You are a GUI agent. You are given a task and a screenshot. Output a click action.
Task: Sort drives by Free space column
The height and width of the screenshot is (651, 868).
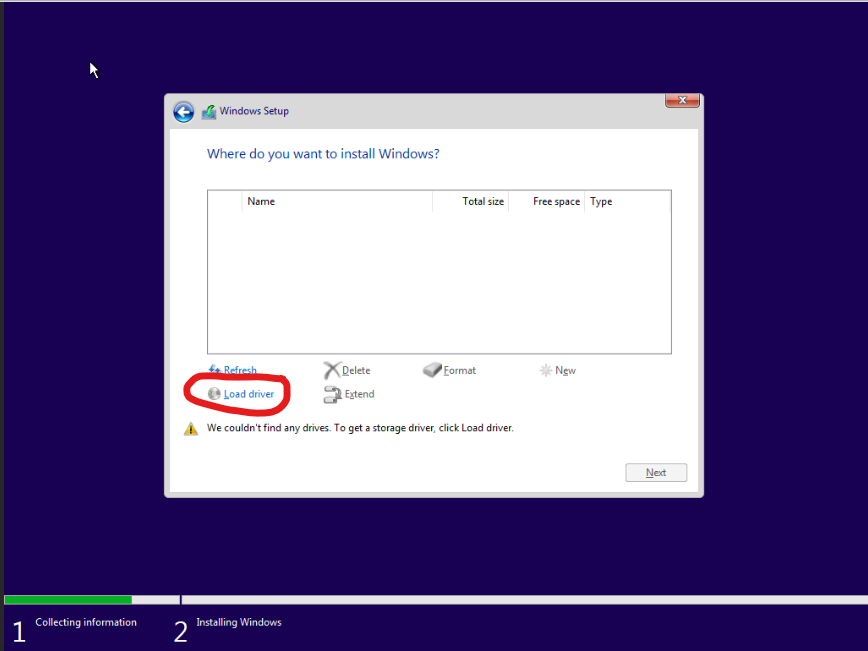point(546,202)
